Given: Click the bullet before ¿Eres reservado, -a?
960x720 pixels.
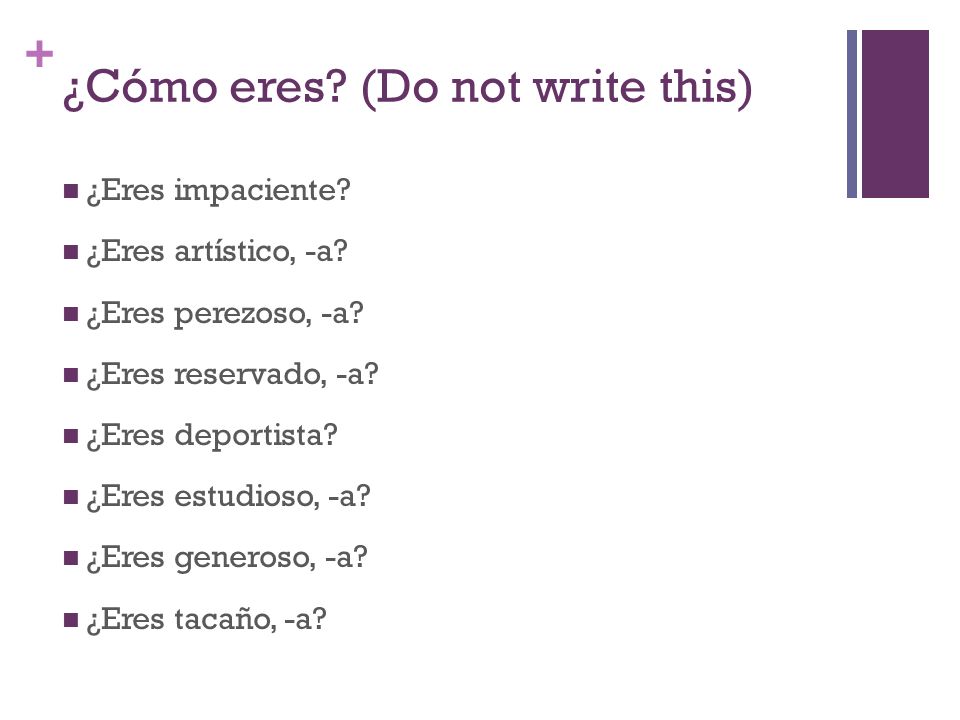Looking at the screenshot, I should click(71, 375).
